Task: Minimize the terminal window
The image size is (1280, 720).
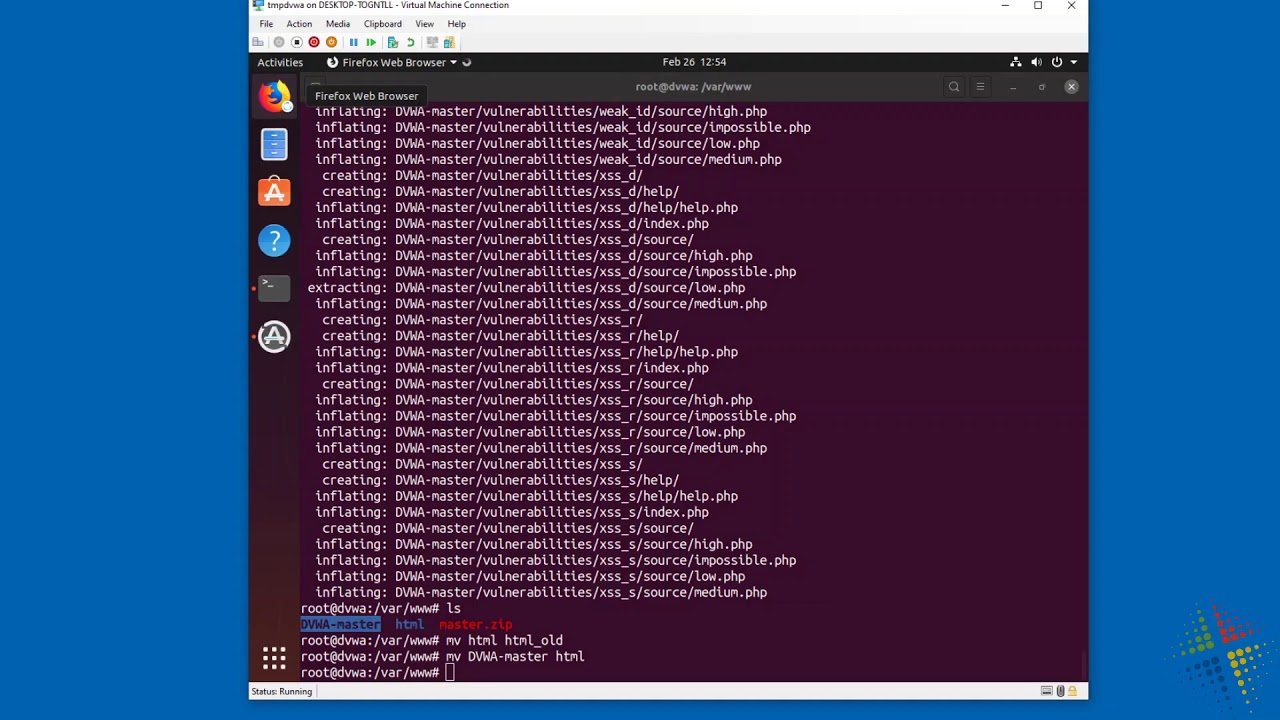Action: [1013, 87]
